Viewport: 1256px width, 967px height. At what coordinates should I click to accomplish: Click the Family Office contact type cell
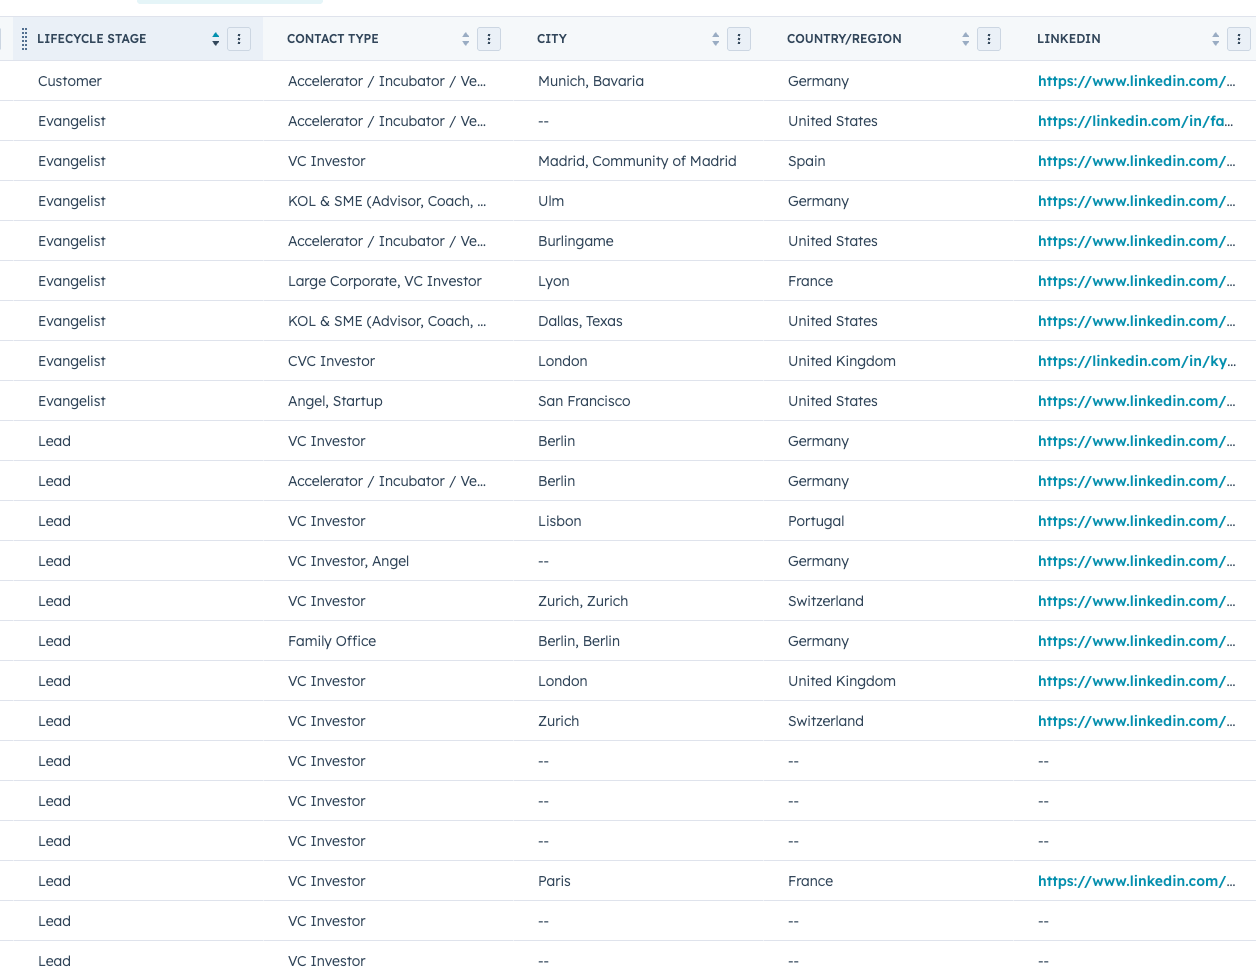tap(332, 641)
